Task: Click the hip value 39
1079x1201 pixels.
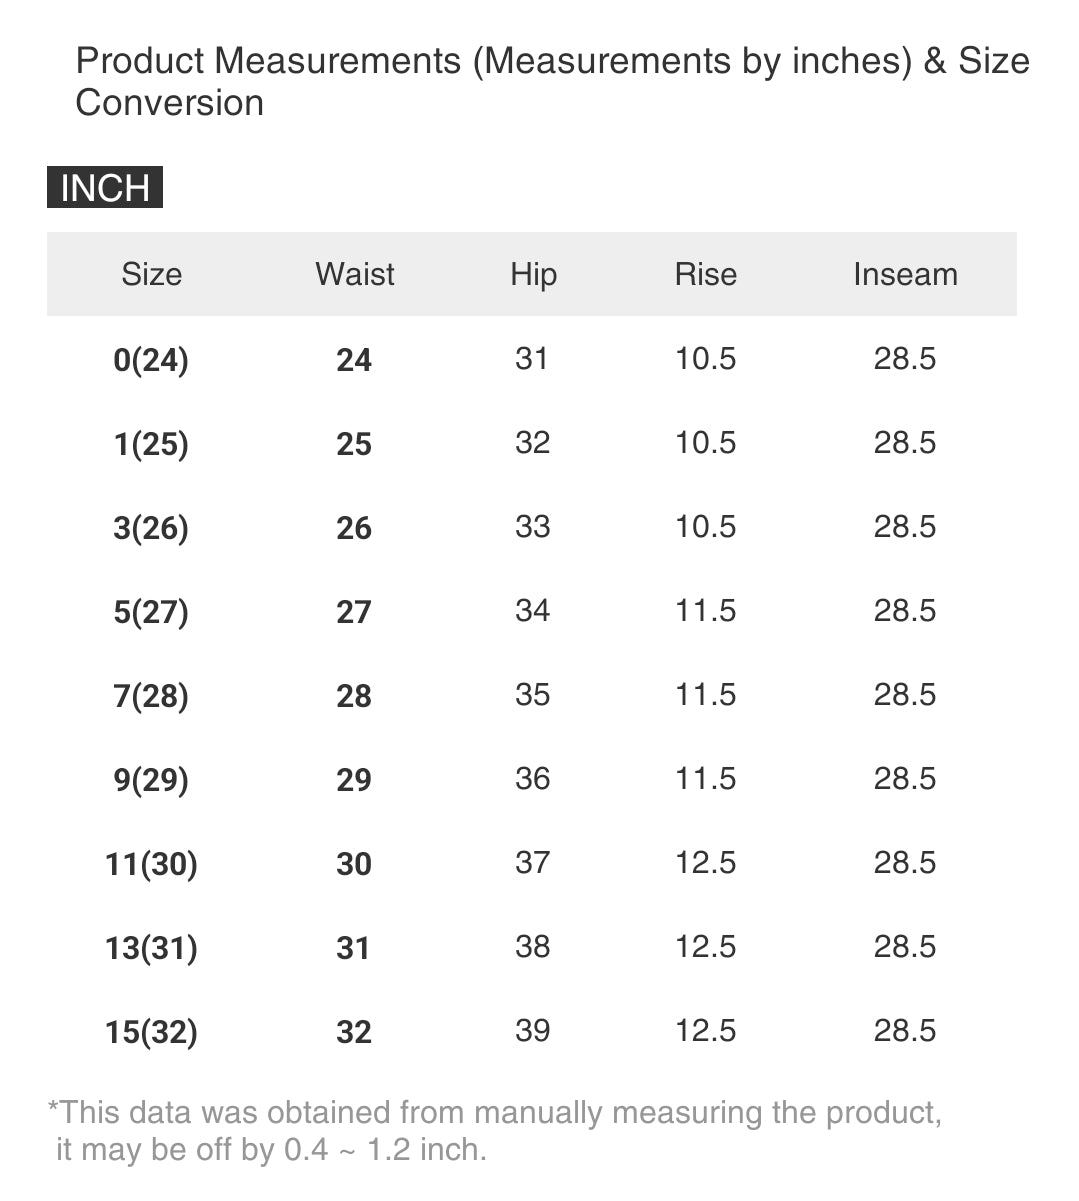Action: (532, 1031)
